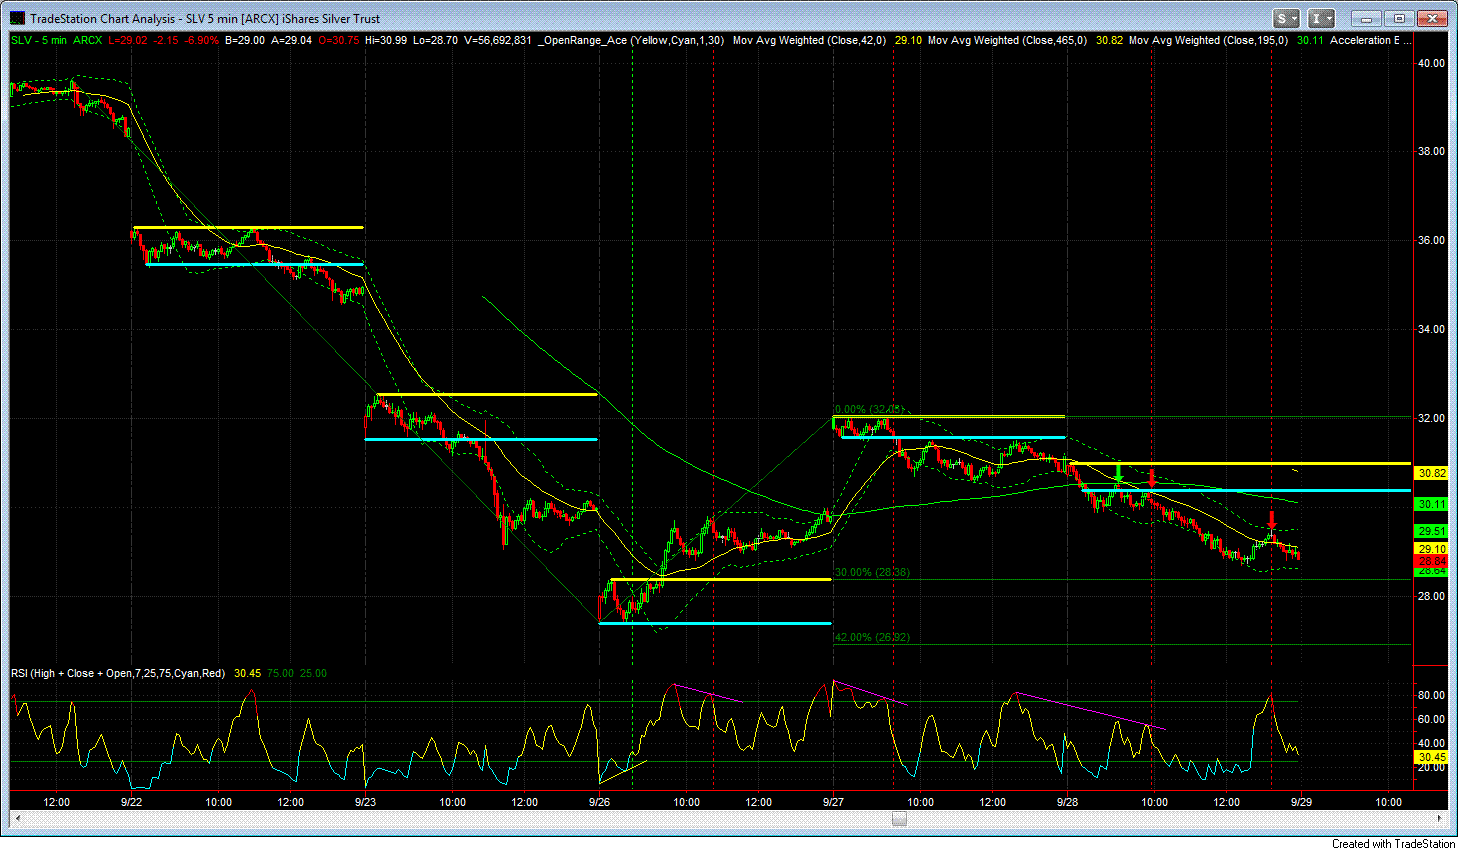The image size is (1458, 850).
Task: Click the yellow 30.45 RSI axis marker
Action: point(1432,758)
